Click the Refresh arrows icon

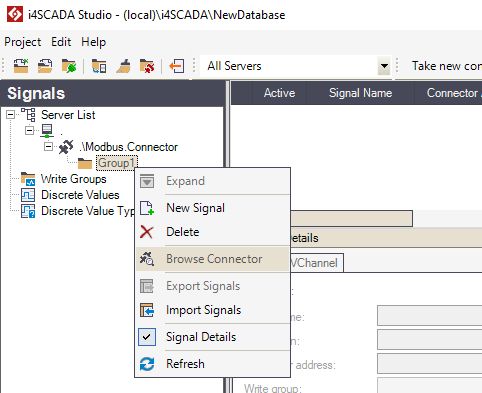click(147, 364)
